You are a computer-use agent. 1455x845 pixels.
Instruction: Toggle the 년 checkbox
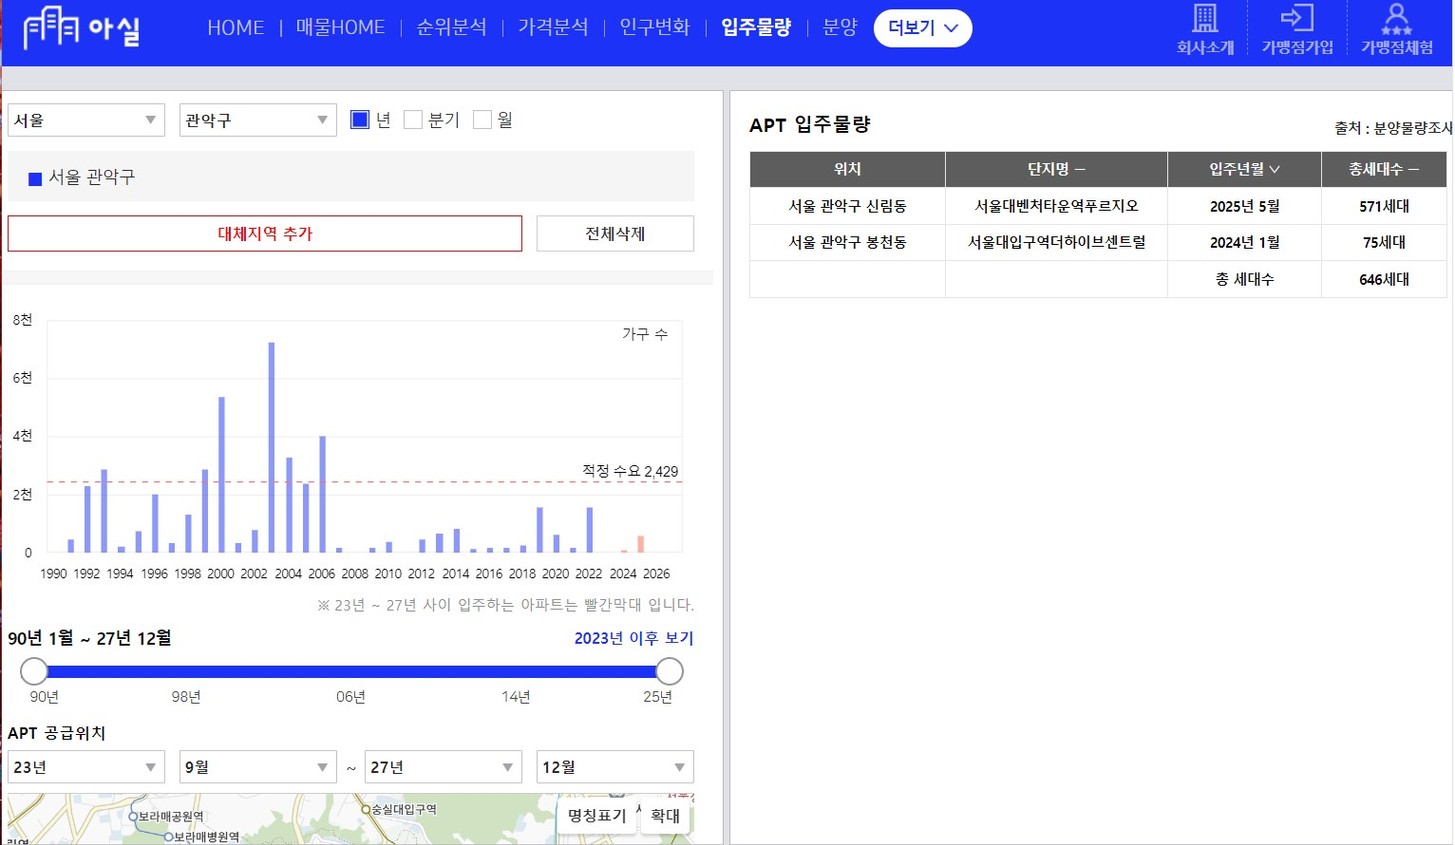click(360, 120)
